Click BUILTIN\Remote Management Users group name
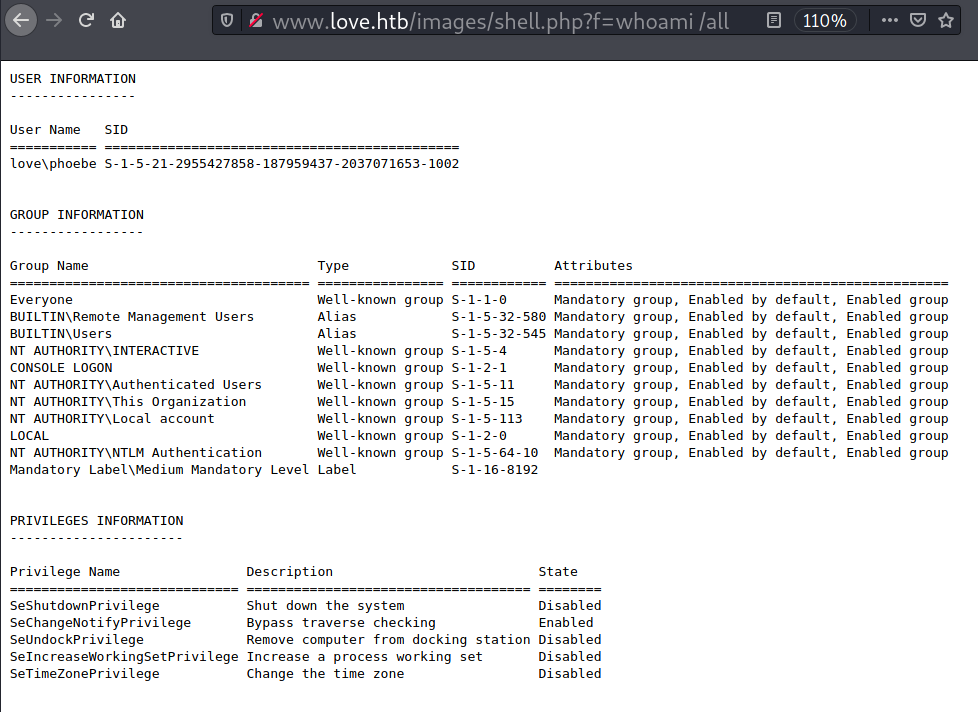 132,316
